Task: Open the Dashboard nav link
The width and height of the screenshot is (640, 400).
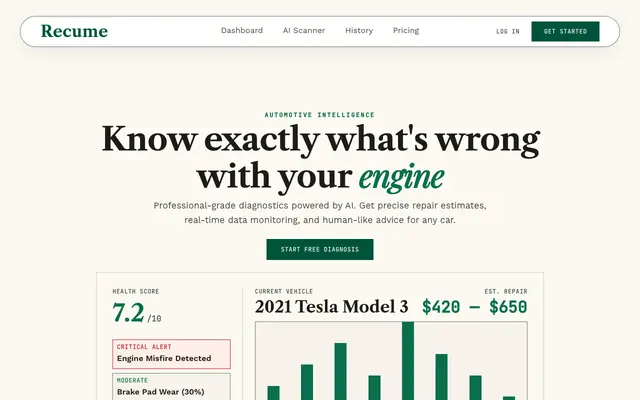Action: tap(242, 31)
